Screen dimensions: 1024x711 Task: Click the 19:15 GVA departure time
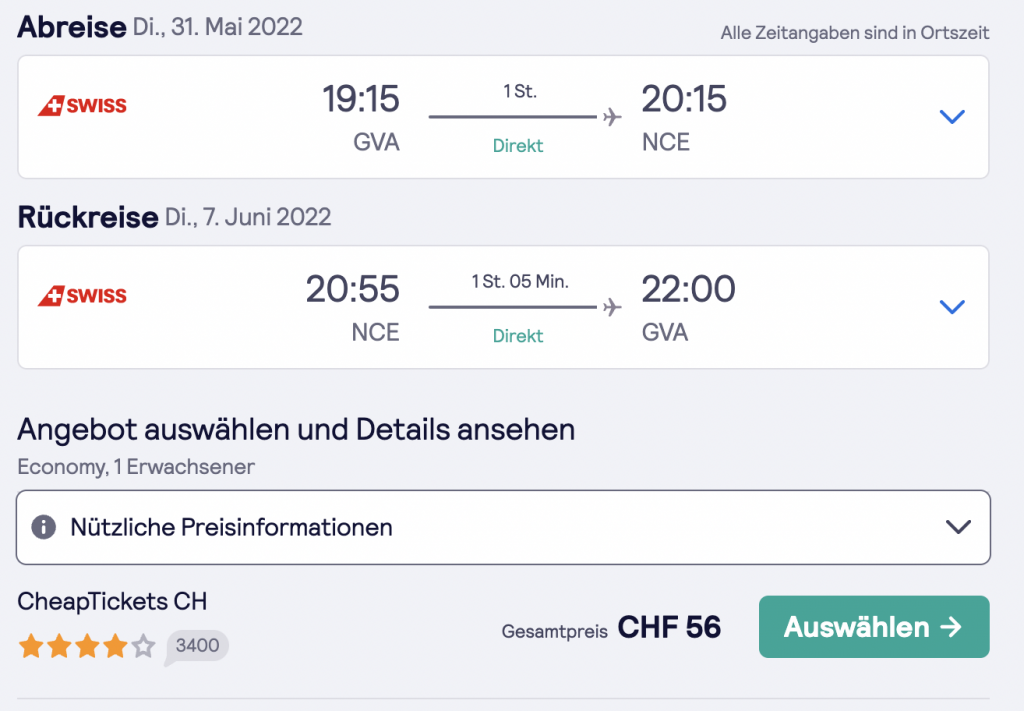[360, 99]
